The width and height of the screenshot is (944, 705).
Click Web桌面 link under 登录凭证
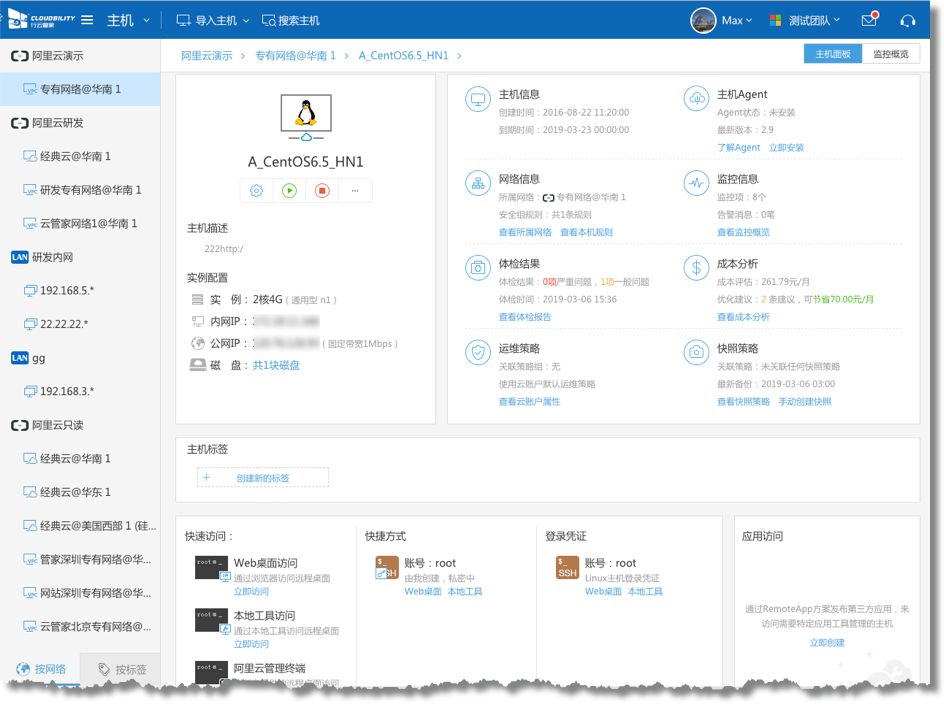point(603,592)
